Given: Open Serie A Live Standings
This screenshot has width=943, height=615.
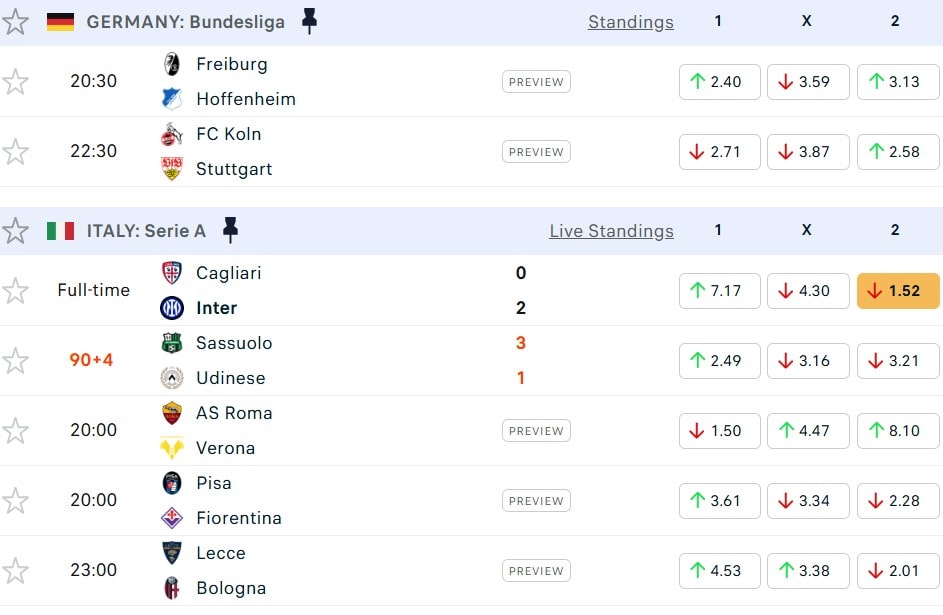Looking at the screenshot, I should pyautogui.click(x=611, y=231).
